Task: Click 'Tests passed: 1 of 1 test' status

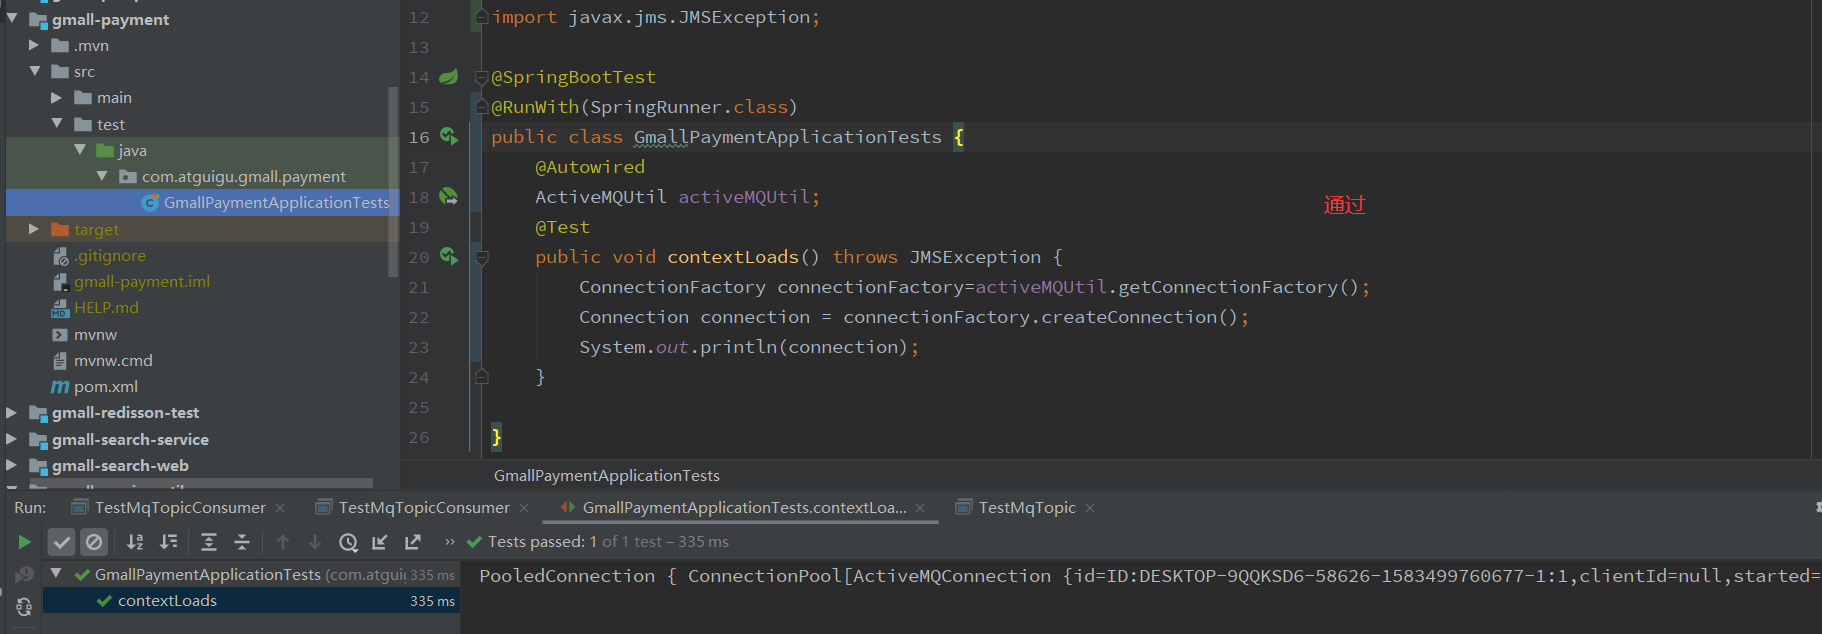Action: 597,542
